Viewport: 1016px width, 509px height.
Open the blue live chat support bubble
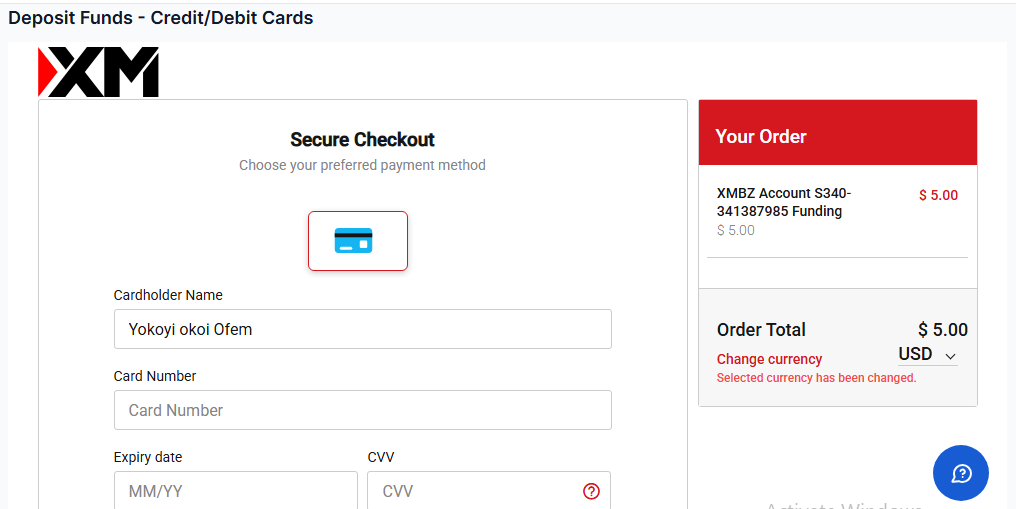pyautogui.click(x=960, y=473)
